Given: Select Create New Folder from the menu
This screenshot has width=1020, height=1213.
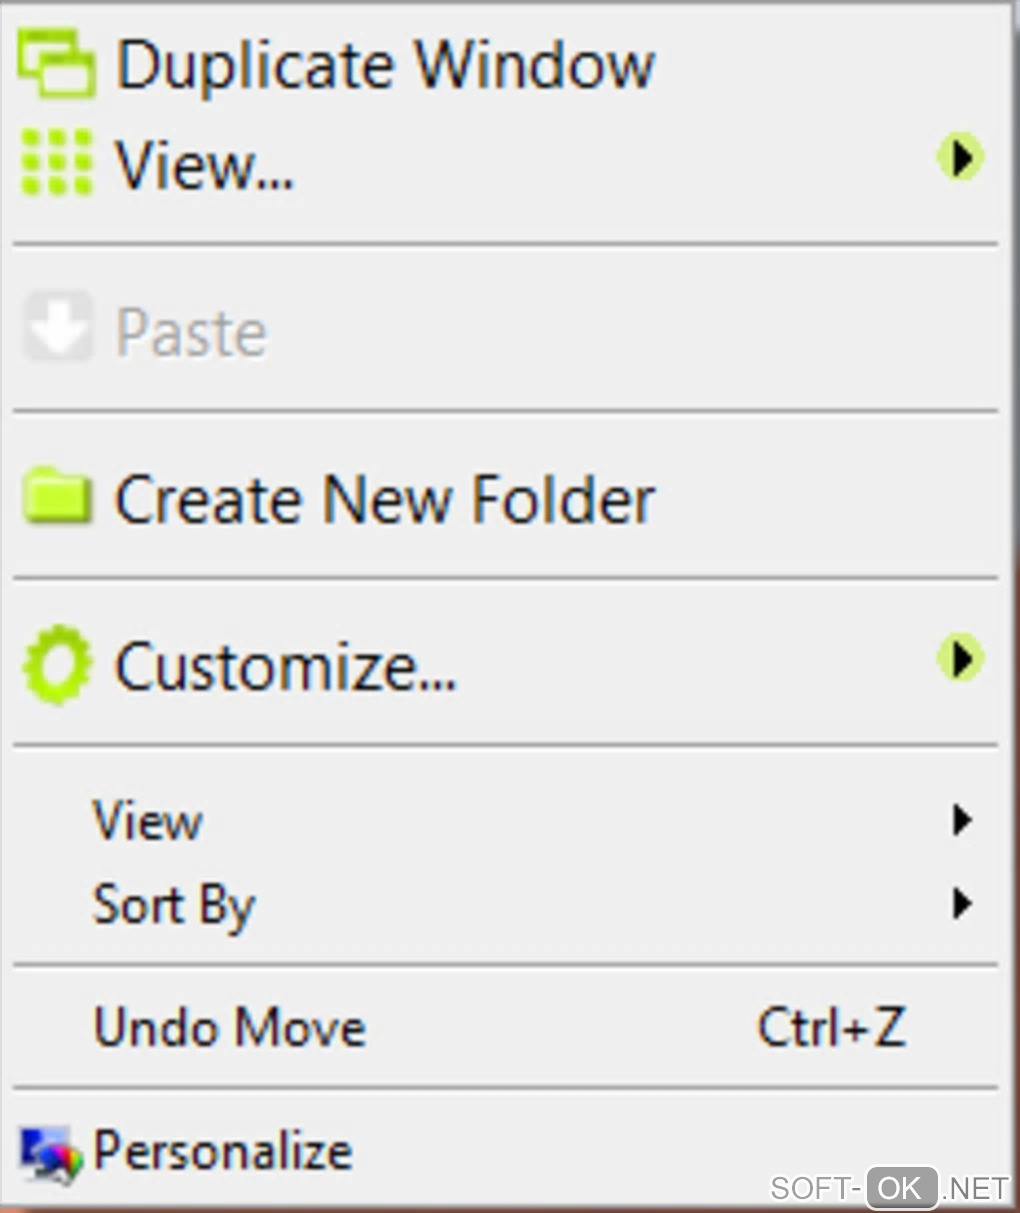Looking at the screenshot, I should (385, 499).
